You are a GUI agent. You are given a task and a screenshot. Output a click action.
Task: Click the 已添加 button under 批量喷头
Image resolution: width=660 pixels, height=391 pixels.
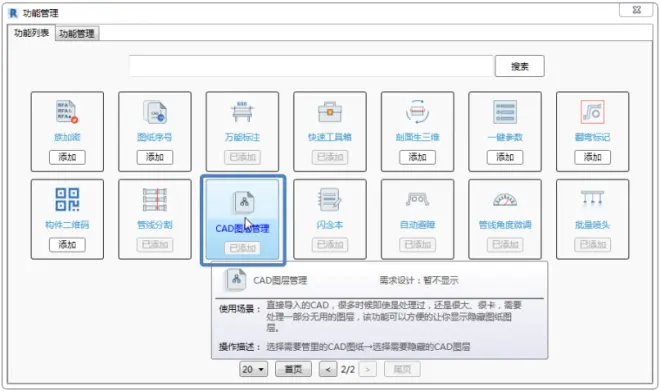(x=593, y=245)
